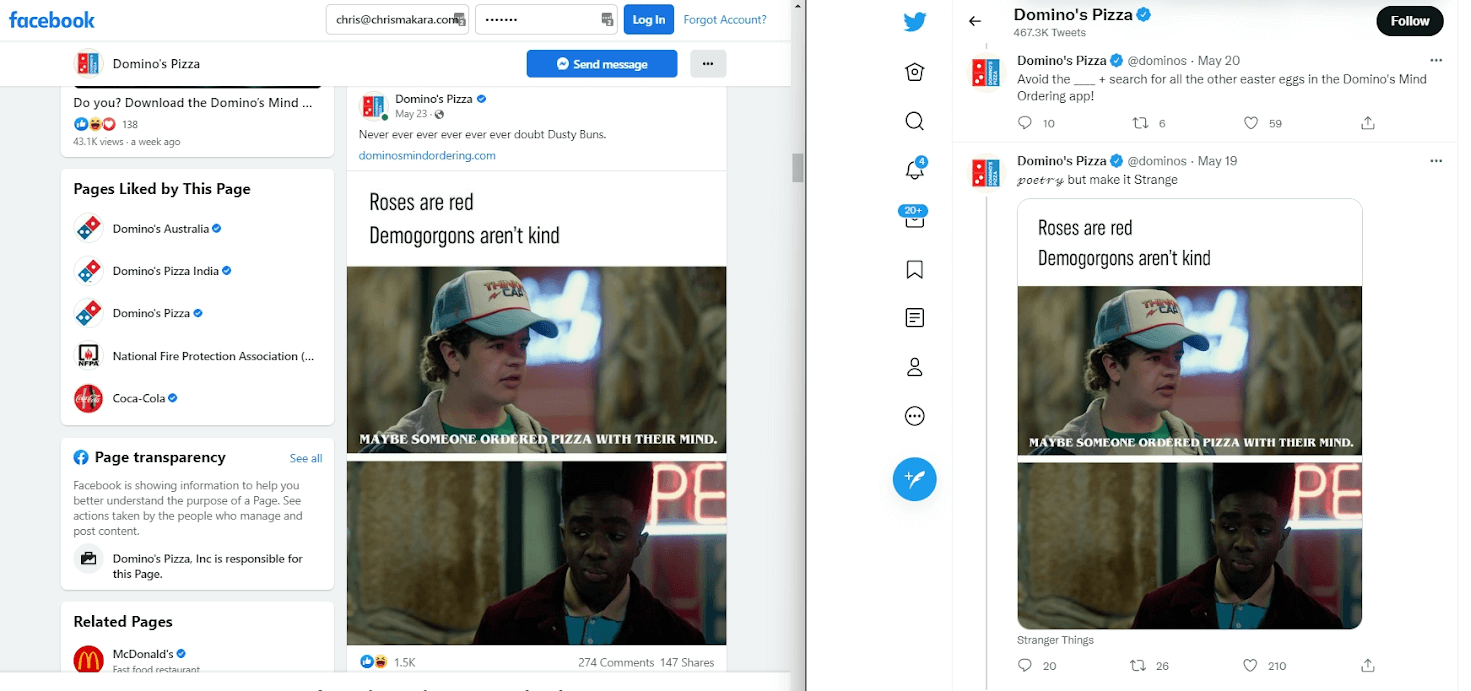Click the Domino's avatar on May 20 tweet
Screen dimensions: 1471x691
pos(986,72)
